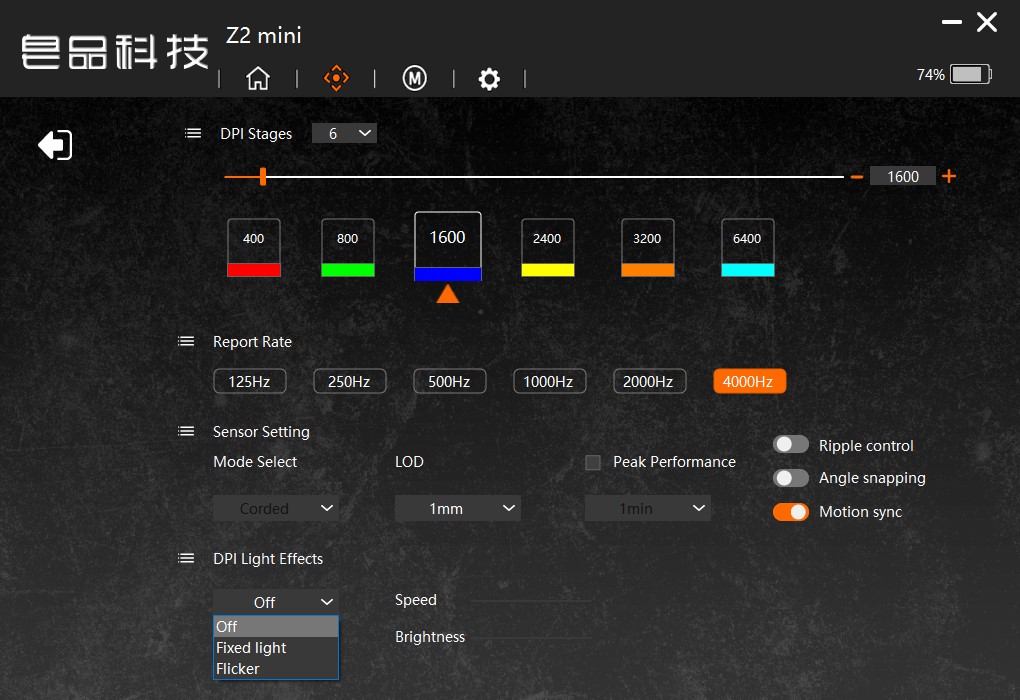Set report rate to 500Hz
The width and height of the screenshot is (1020, 700).
tap(450, 381)
